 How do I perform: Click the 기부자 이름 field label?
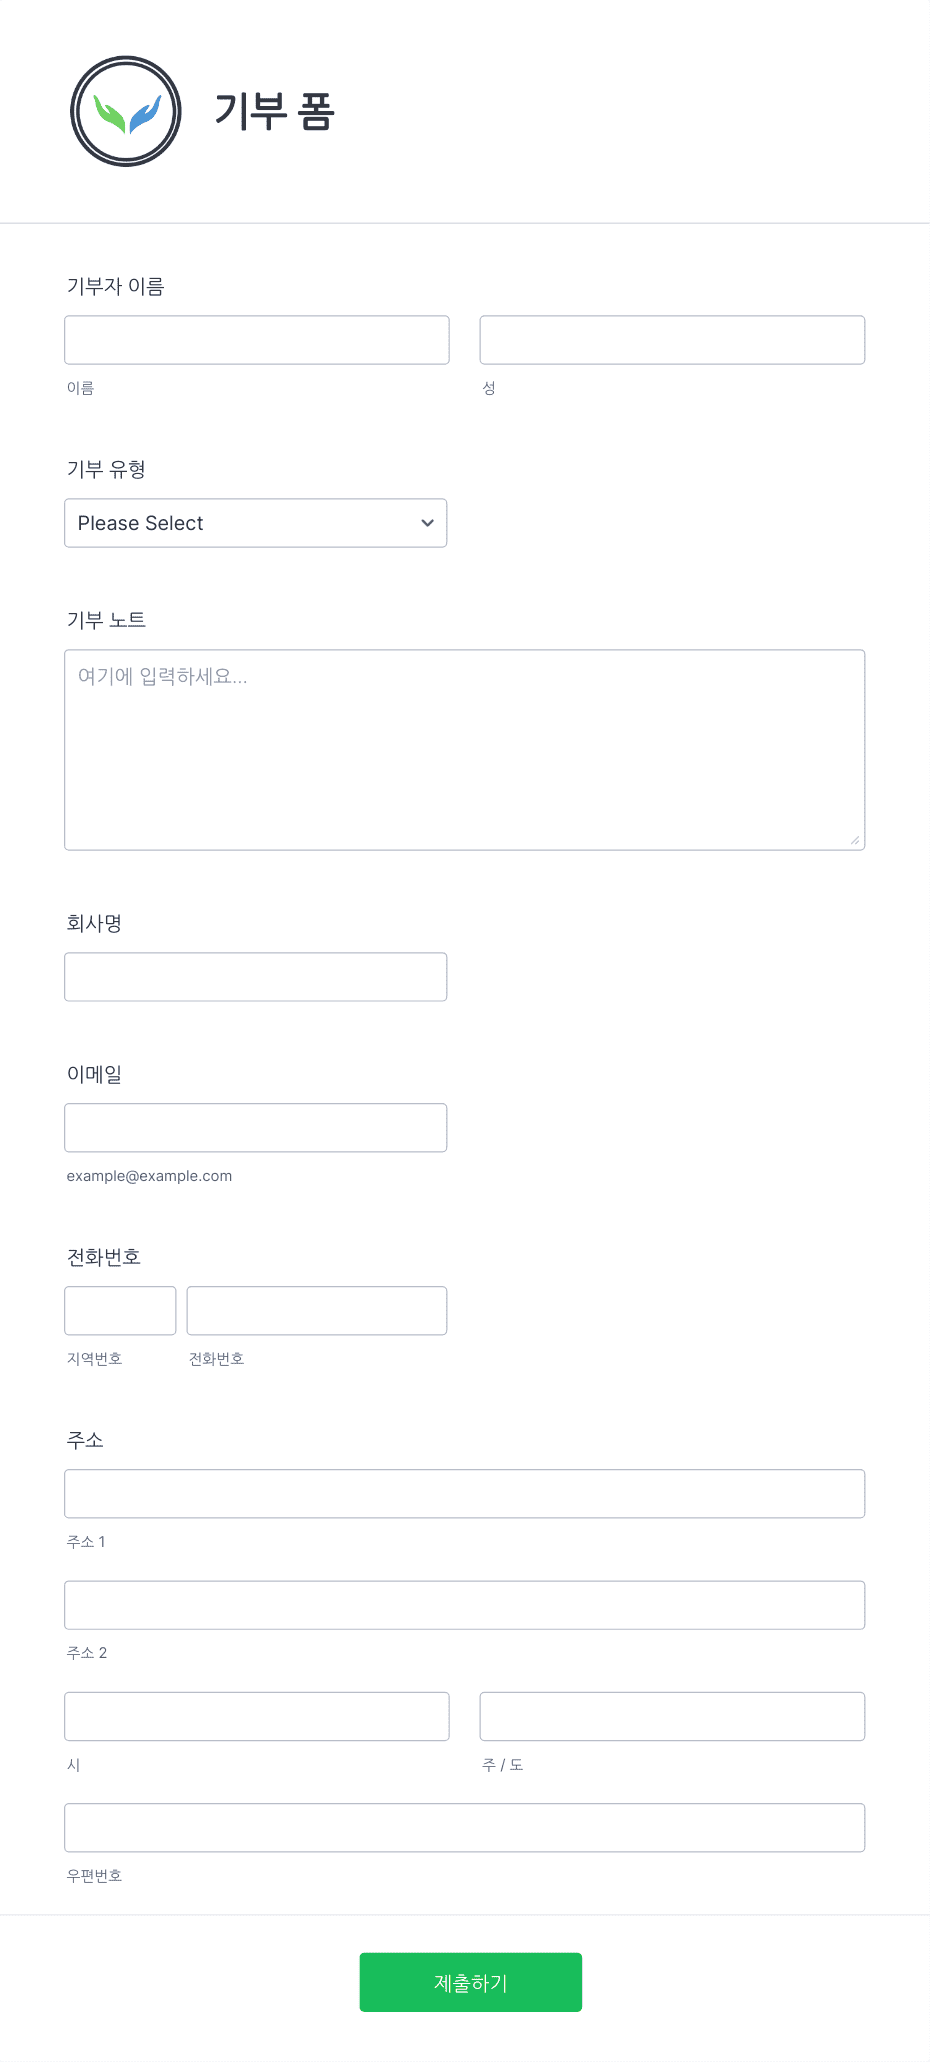116,286
